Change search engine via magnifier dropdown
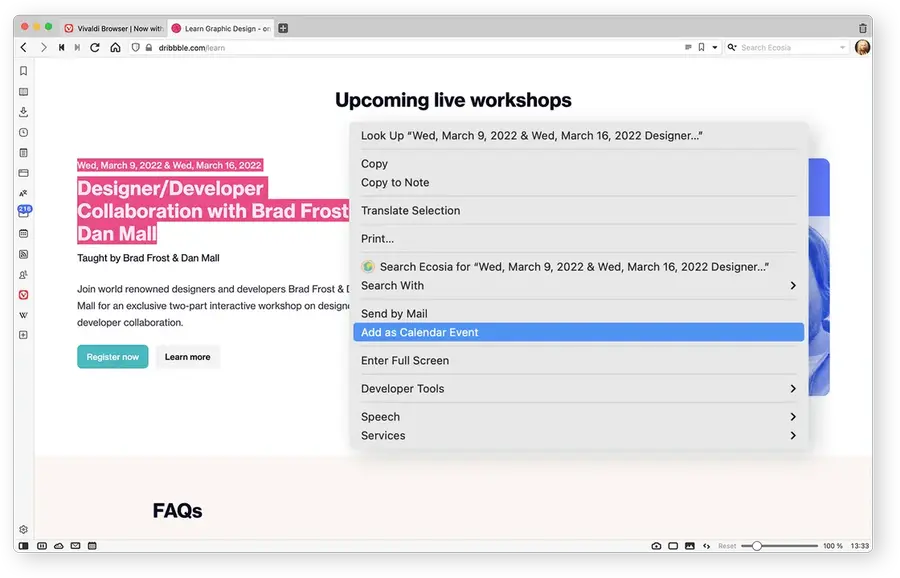The width and height of the screenshot is (900, 578). pos(732,48)
